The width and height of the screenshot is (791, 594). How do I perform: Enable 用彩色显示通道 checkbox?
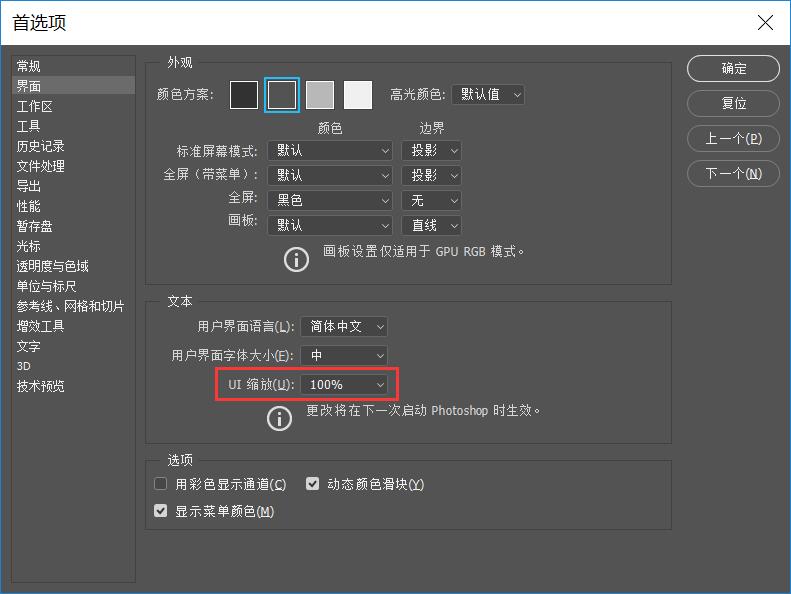pos(160,484)
